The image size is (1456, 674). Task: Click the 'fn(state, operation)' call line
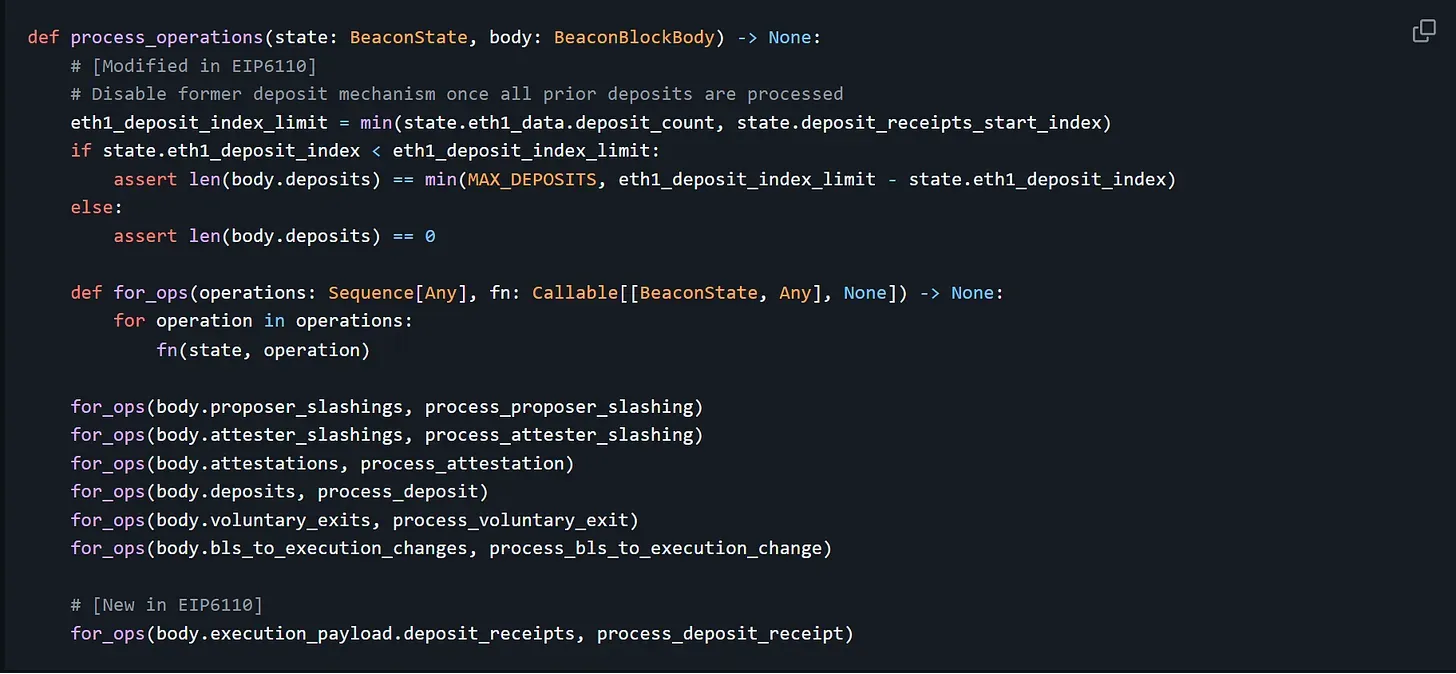(x=263, y=350)
